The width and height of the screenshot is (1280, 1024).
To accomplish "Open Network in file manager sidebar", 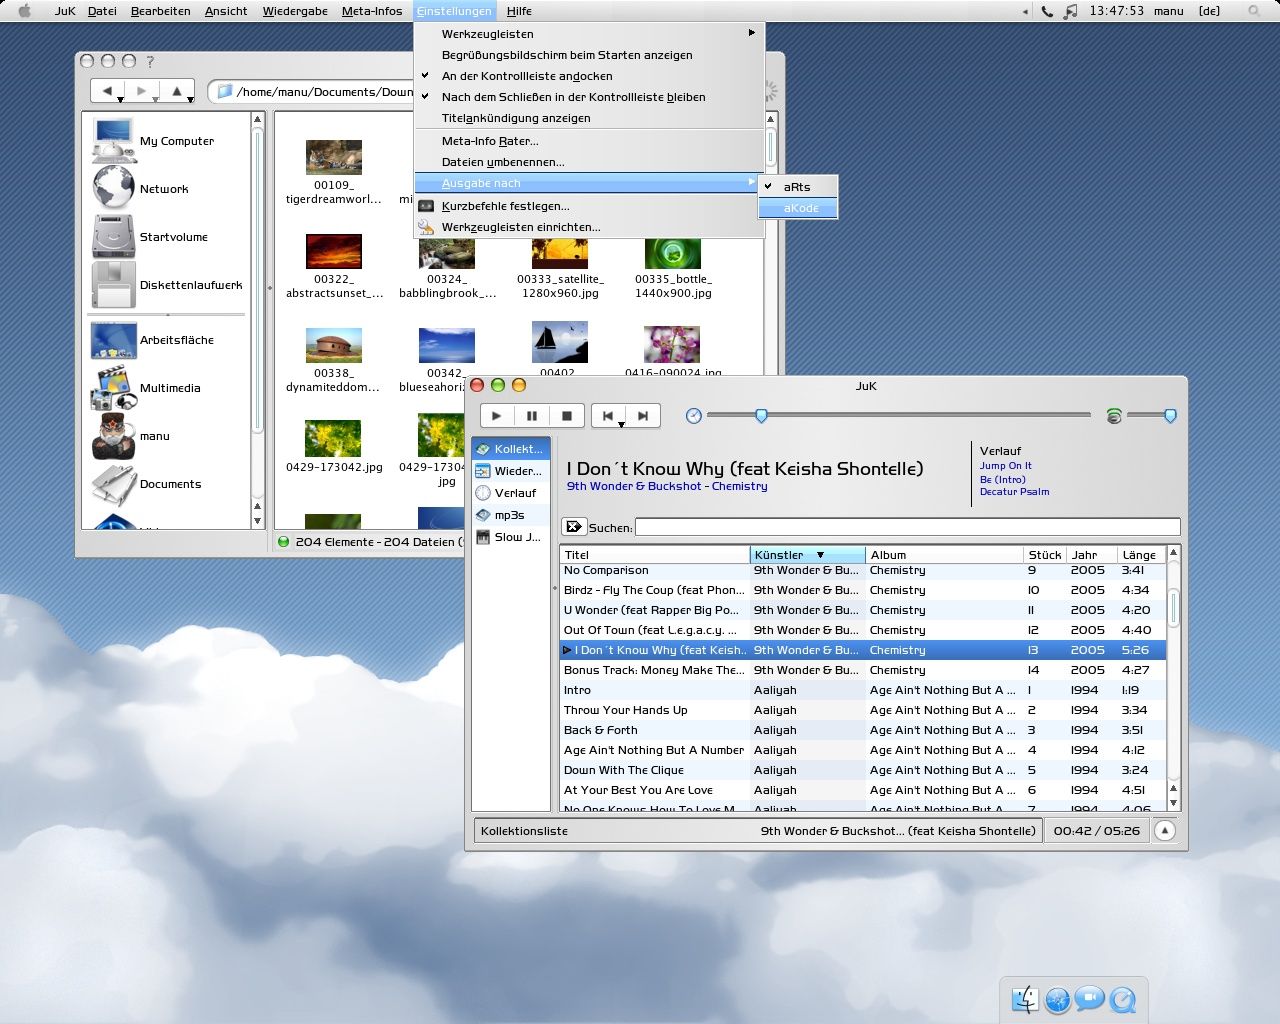I will pos(141,188).
